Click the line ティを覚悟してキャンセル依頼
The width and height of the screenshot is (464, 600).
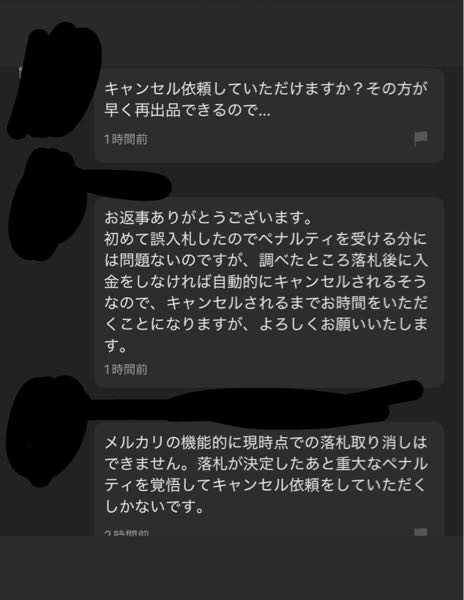(x=265, y=485)
